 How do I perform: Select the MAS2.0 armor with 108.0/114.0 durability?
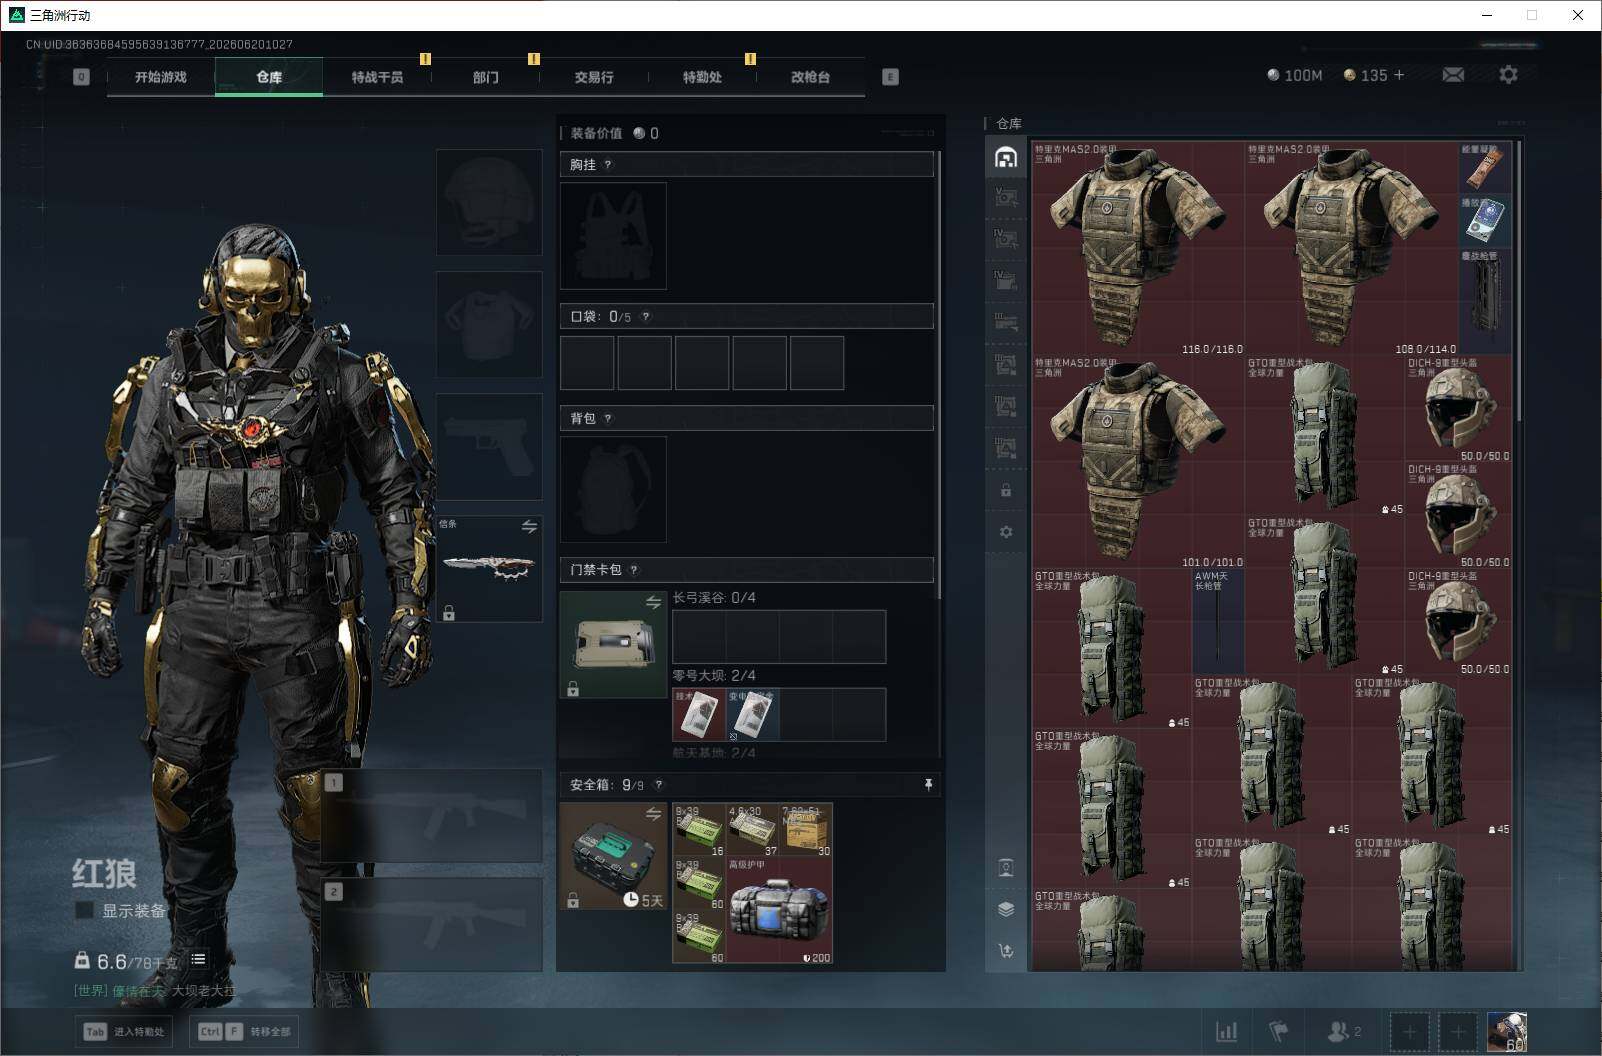coord(1352,248)
